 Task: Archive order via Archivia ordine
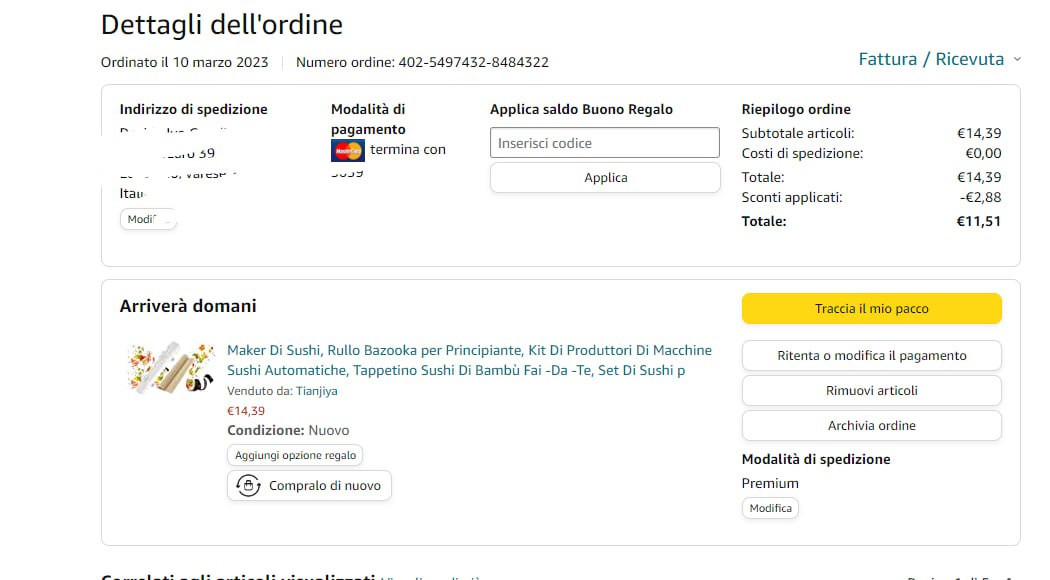(x=871, y=426)
